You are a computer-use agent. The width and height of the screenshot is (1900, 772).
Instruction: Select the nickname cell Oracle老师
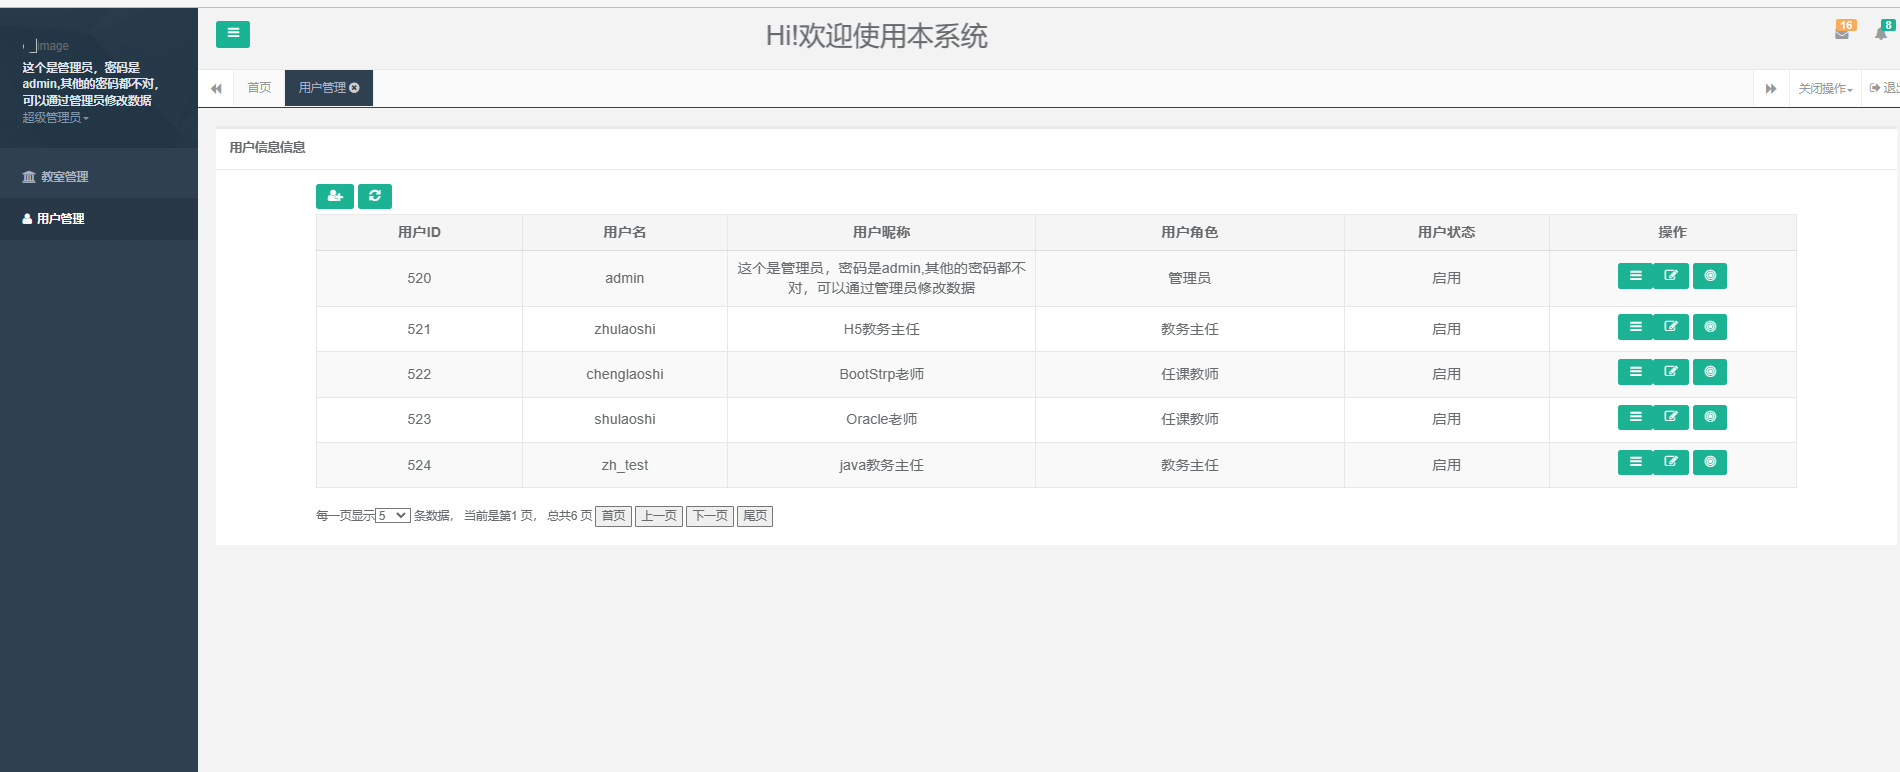pyautogui.click(x=881, y=419)
